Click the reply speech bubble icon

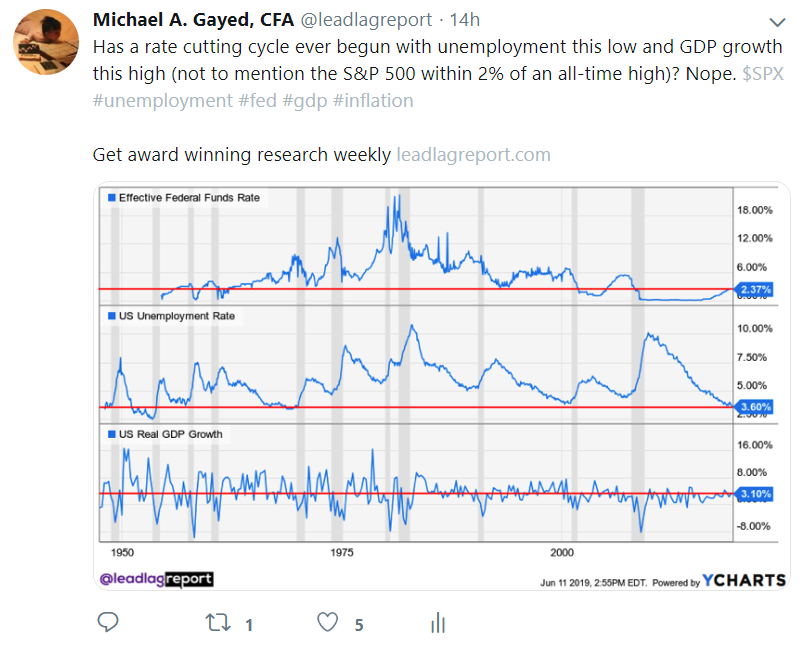[108, 623]
